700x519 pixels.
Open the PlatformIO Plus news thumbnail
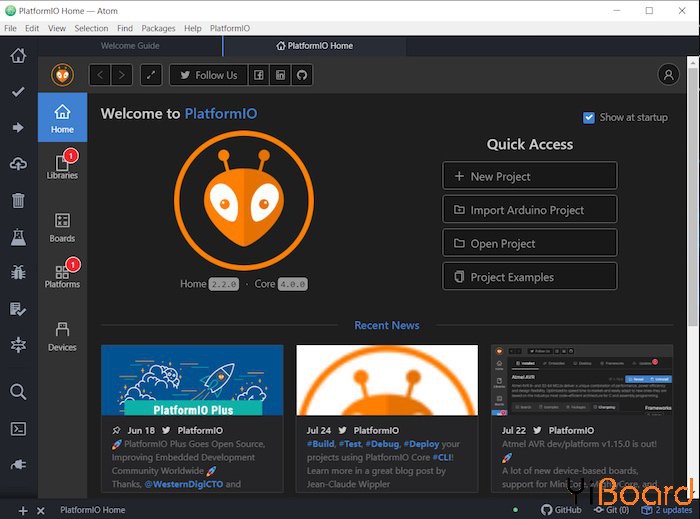point(192,380)
